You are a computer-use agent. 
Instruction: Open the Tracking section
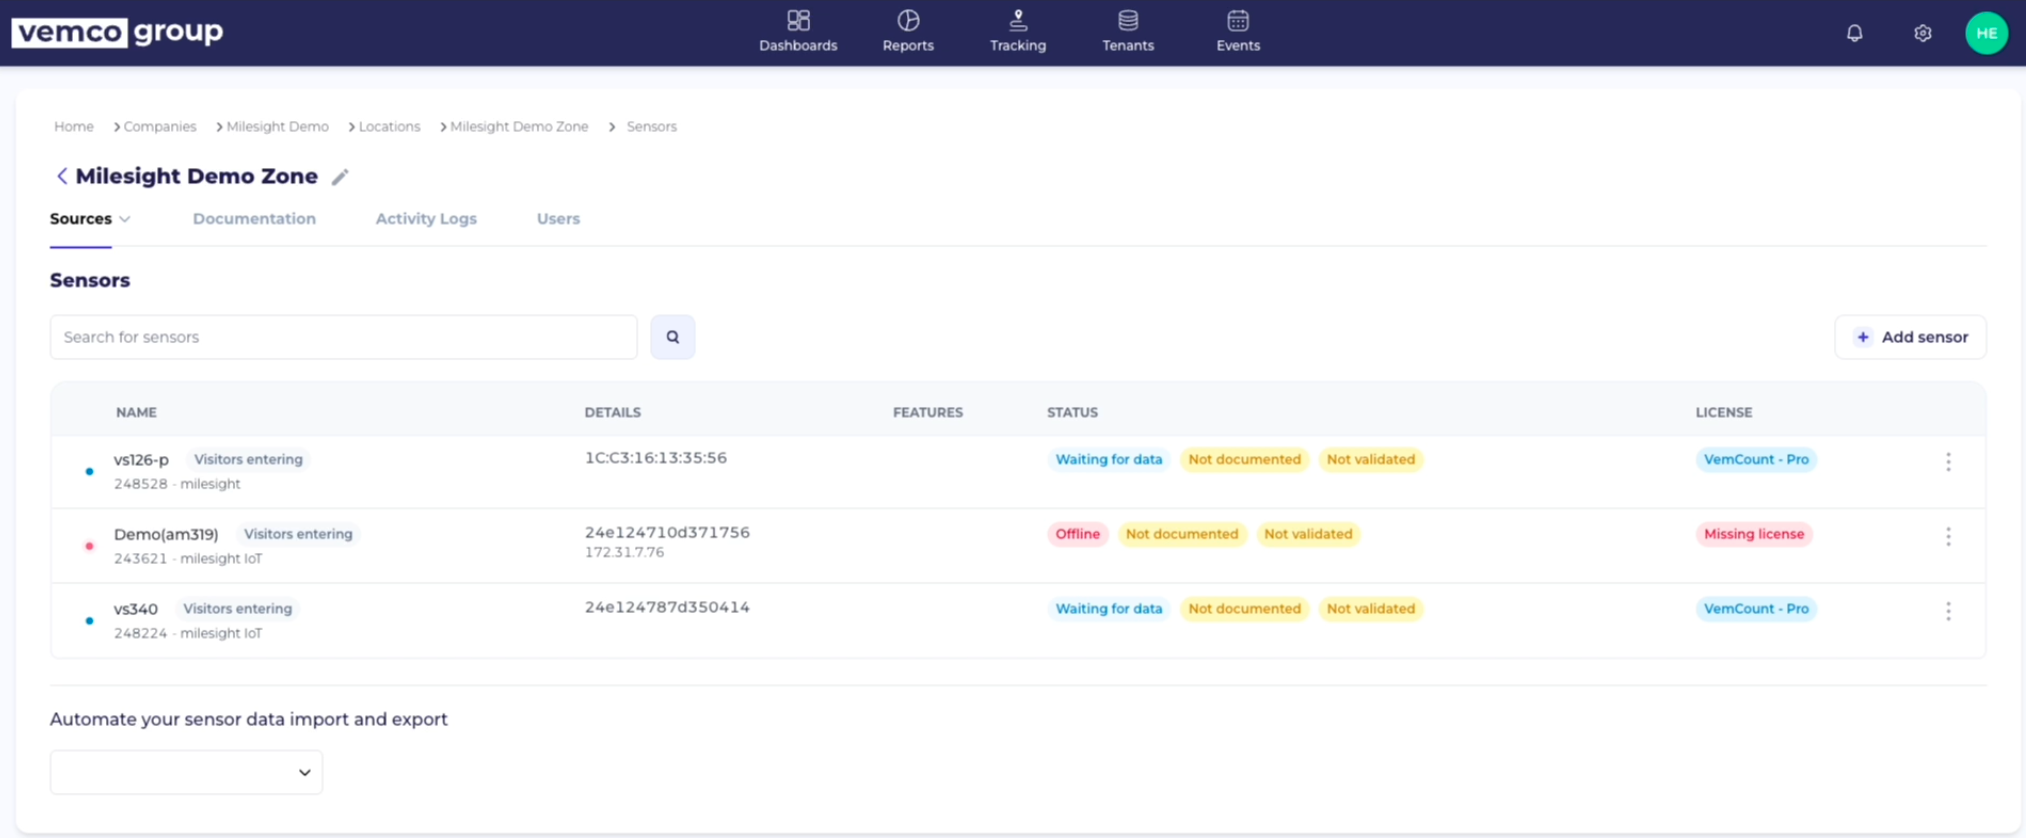click(x=1018, y=32)
